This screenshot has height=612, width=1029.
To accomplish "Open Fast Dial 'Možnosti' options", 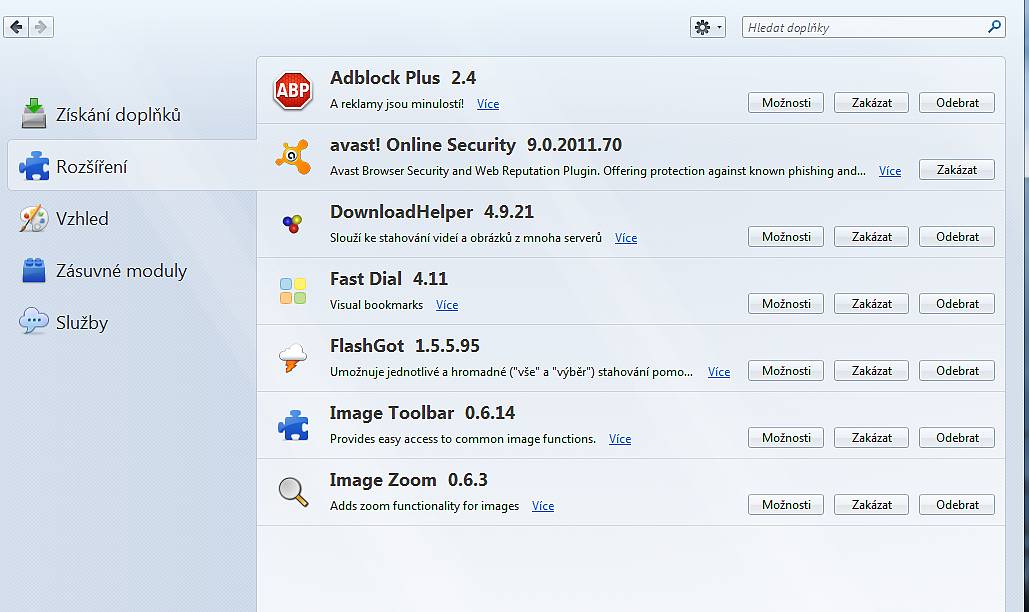I will [x=786, y=303].
